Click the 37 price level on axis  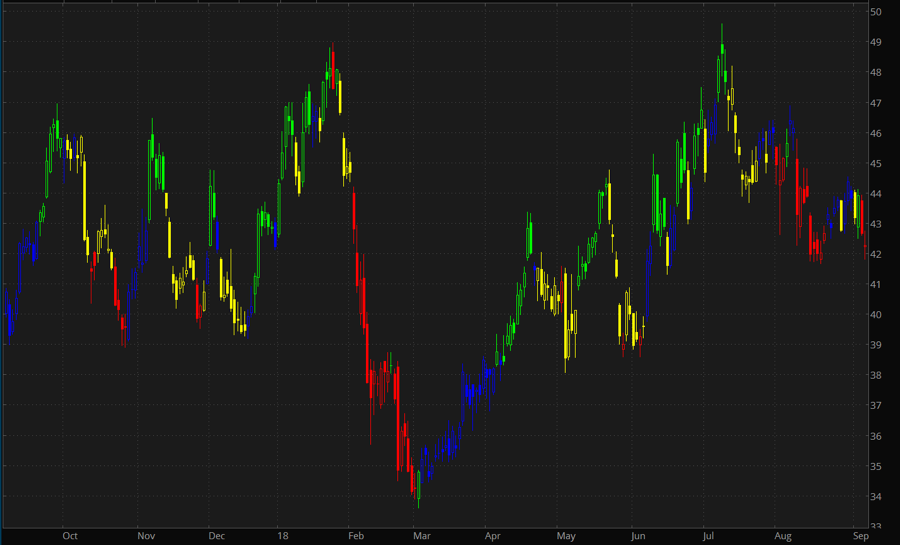875,406
